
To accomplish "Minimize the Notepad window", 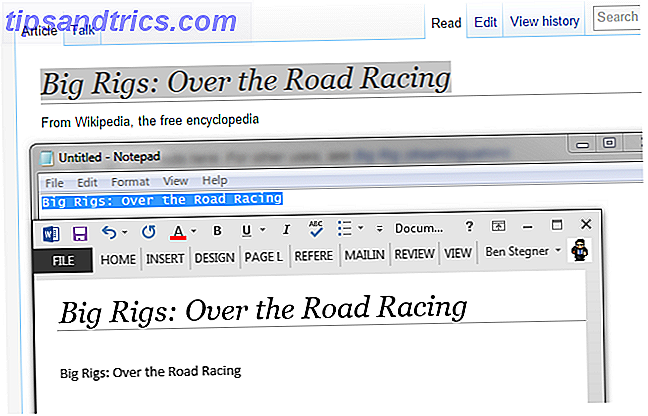I will pos(582,145).
